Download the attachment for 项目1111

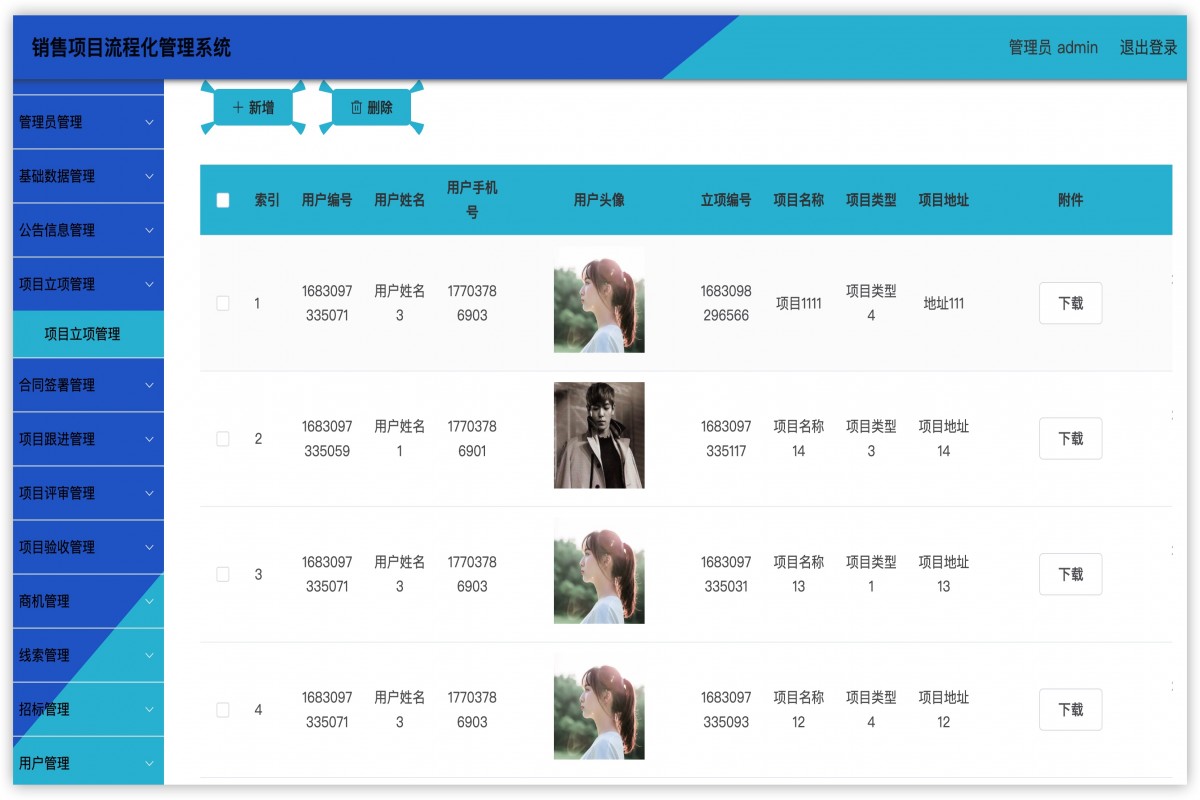pos(1070,302)
